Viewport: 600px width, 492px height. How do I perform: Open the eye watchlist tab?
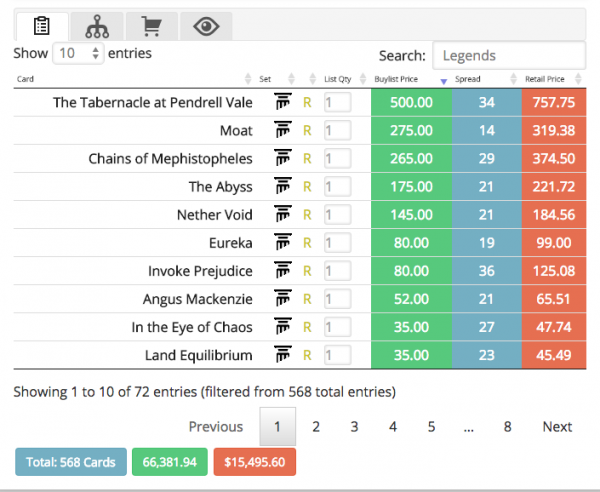[206, 26]
